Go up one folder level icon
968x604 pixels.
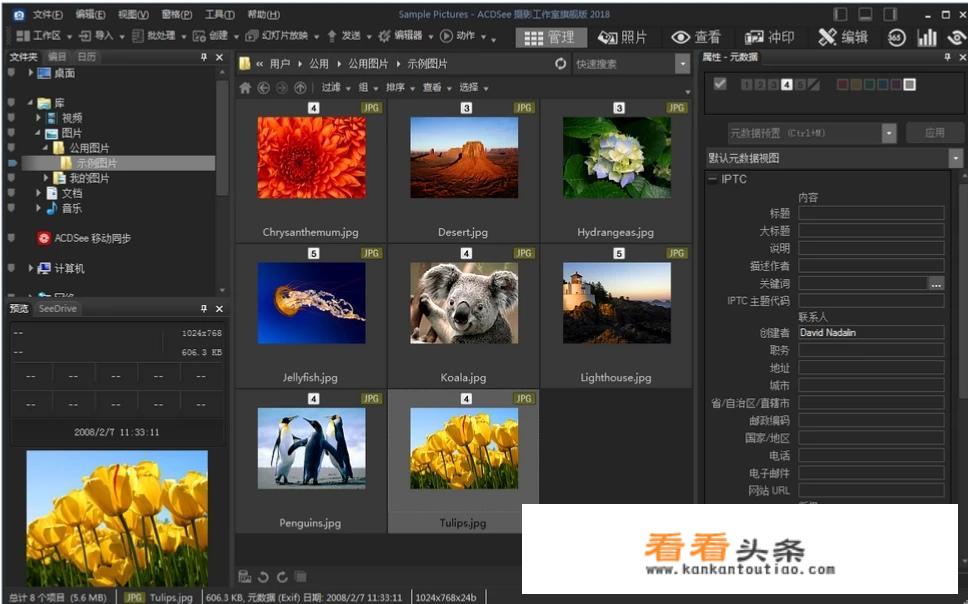pyautogui.click(x=300, y=88)
